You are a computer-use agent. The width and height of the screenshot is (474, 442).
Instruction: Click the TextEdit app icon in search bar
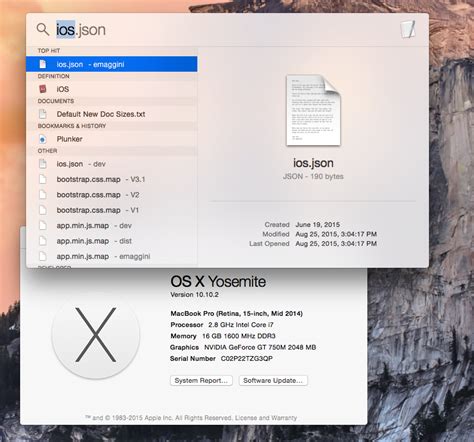408,29
